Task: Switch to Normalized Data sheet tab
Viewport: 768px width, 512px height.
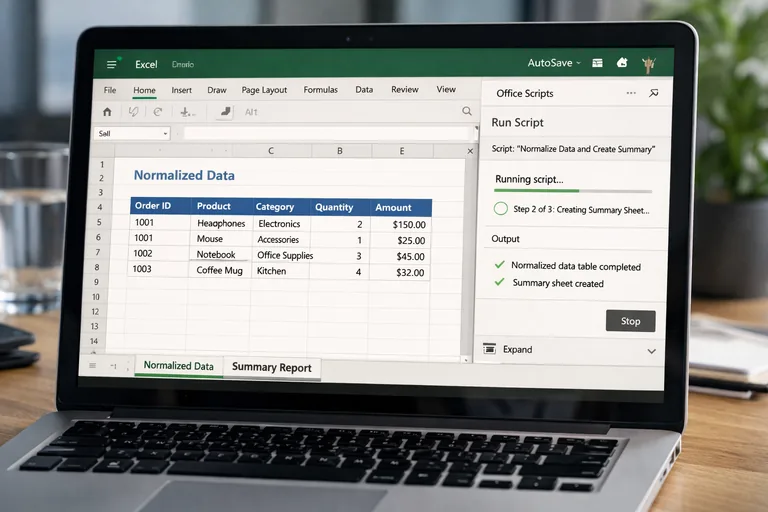Action: (178, 366)
